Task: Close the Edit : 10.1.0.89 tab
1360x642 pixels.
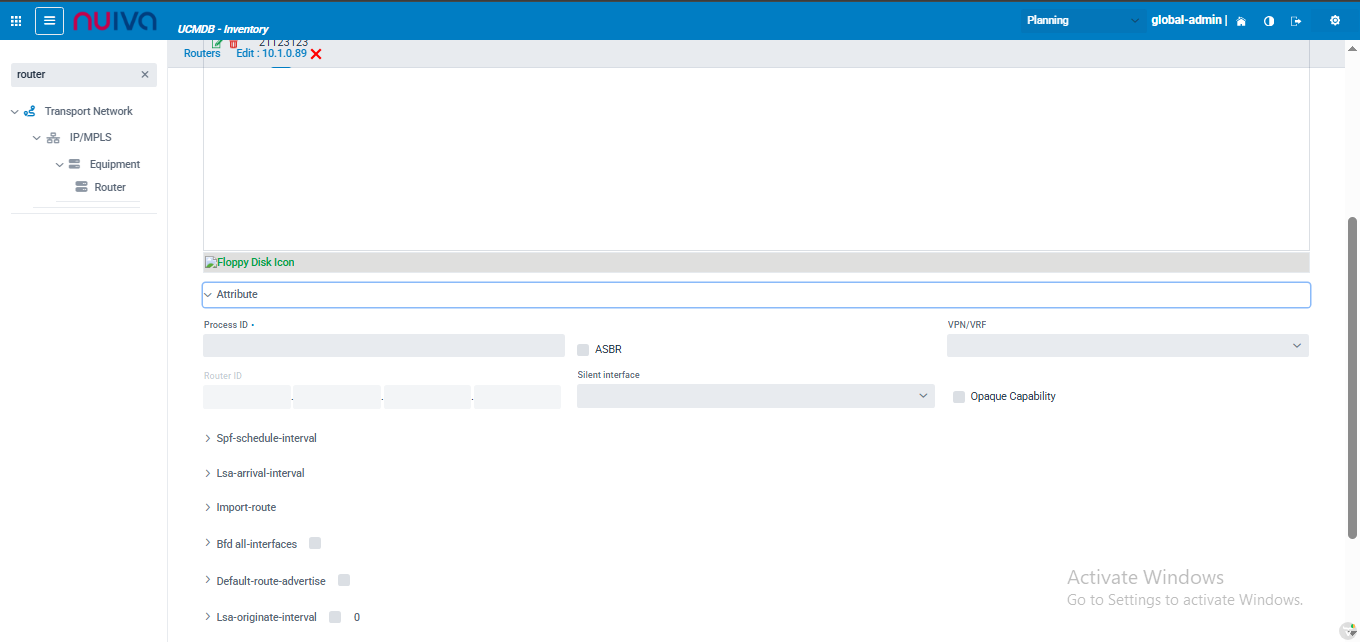Action: [316, 54]
